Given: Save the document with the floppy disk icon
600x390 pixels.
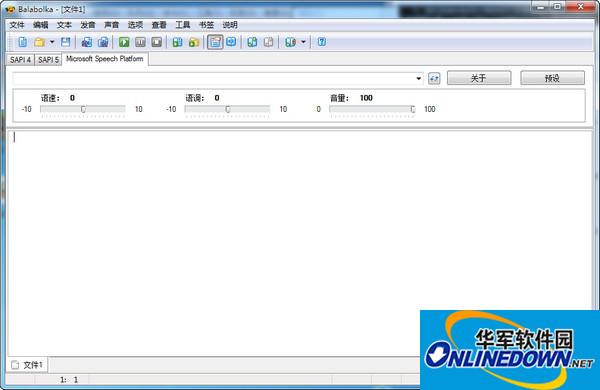Looking at the screenshot, I should click(66, 42).
